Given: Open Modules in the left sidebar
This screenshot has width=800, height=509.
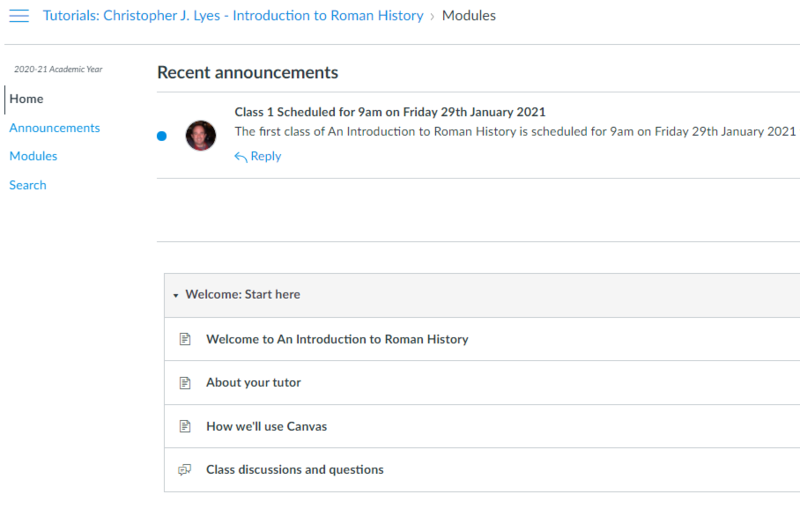Looking at the screenshot, I should (33, 156).
